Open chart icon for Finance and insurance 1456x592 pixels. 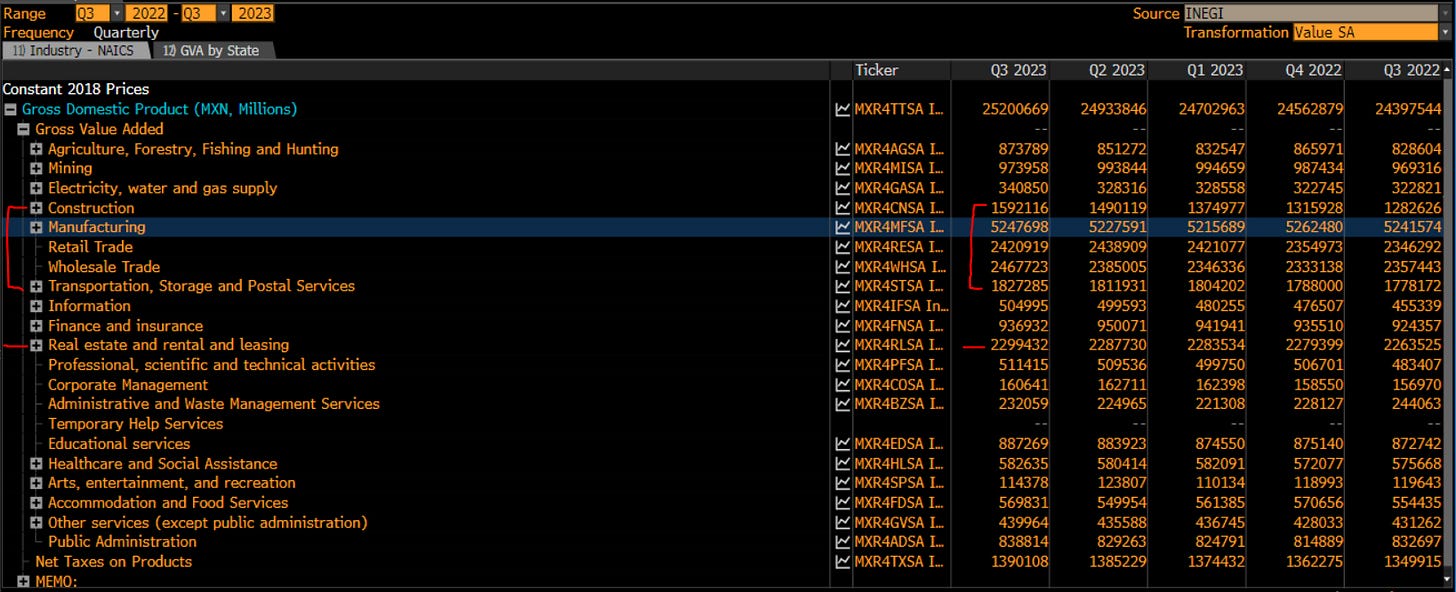(842, 326)
